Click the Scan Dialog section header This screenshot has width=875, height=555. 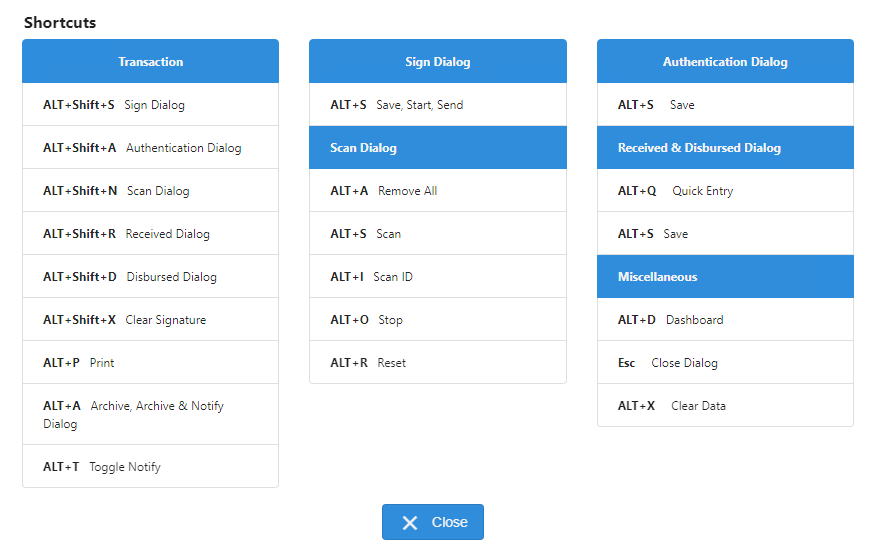pyautogui.click(x=438, y=148)
